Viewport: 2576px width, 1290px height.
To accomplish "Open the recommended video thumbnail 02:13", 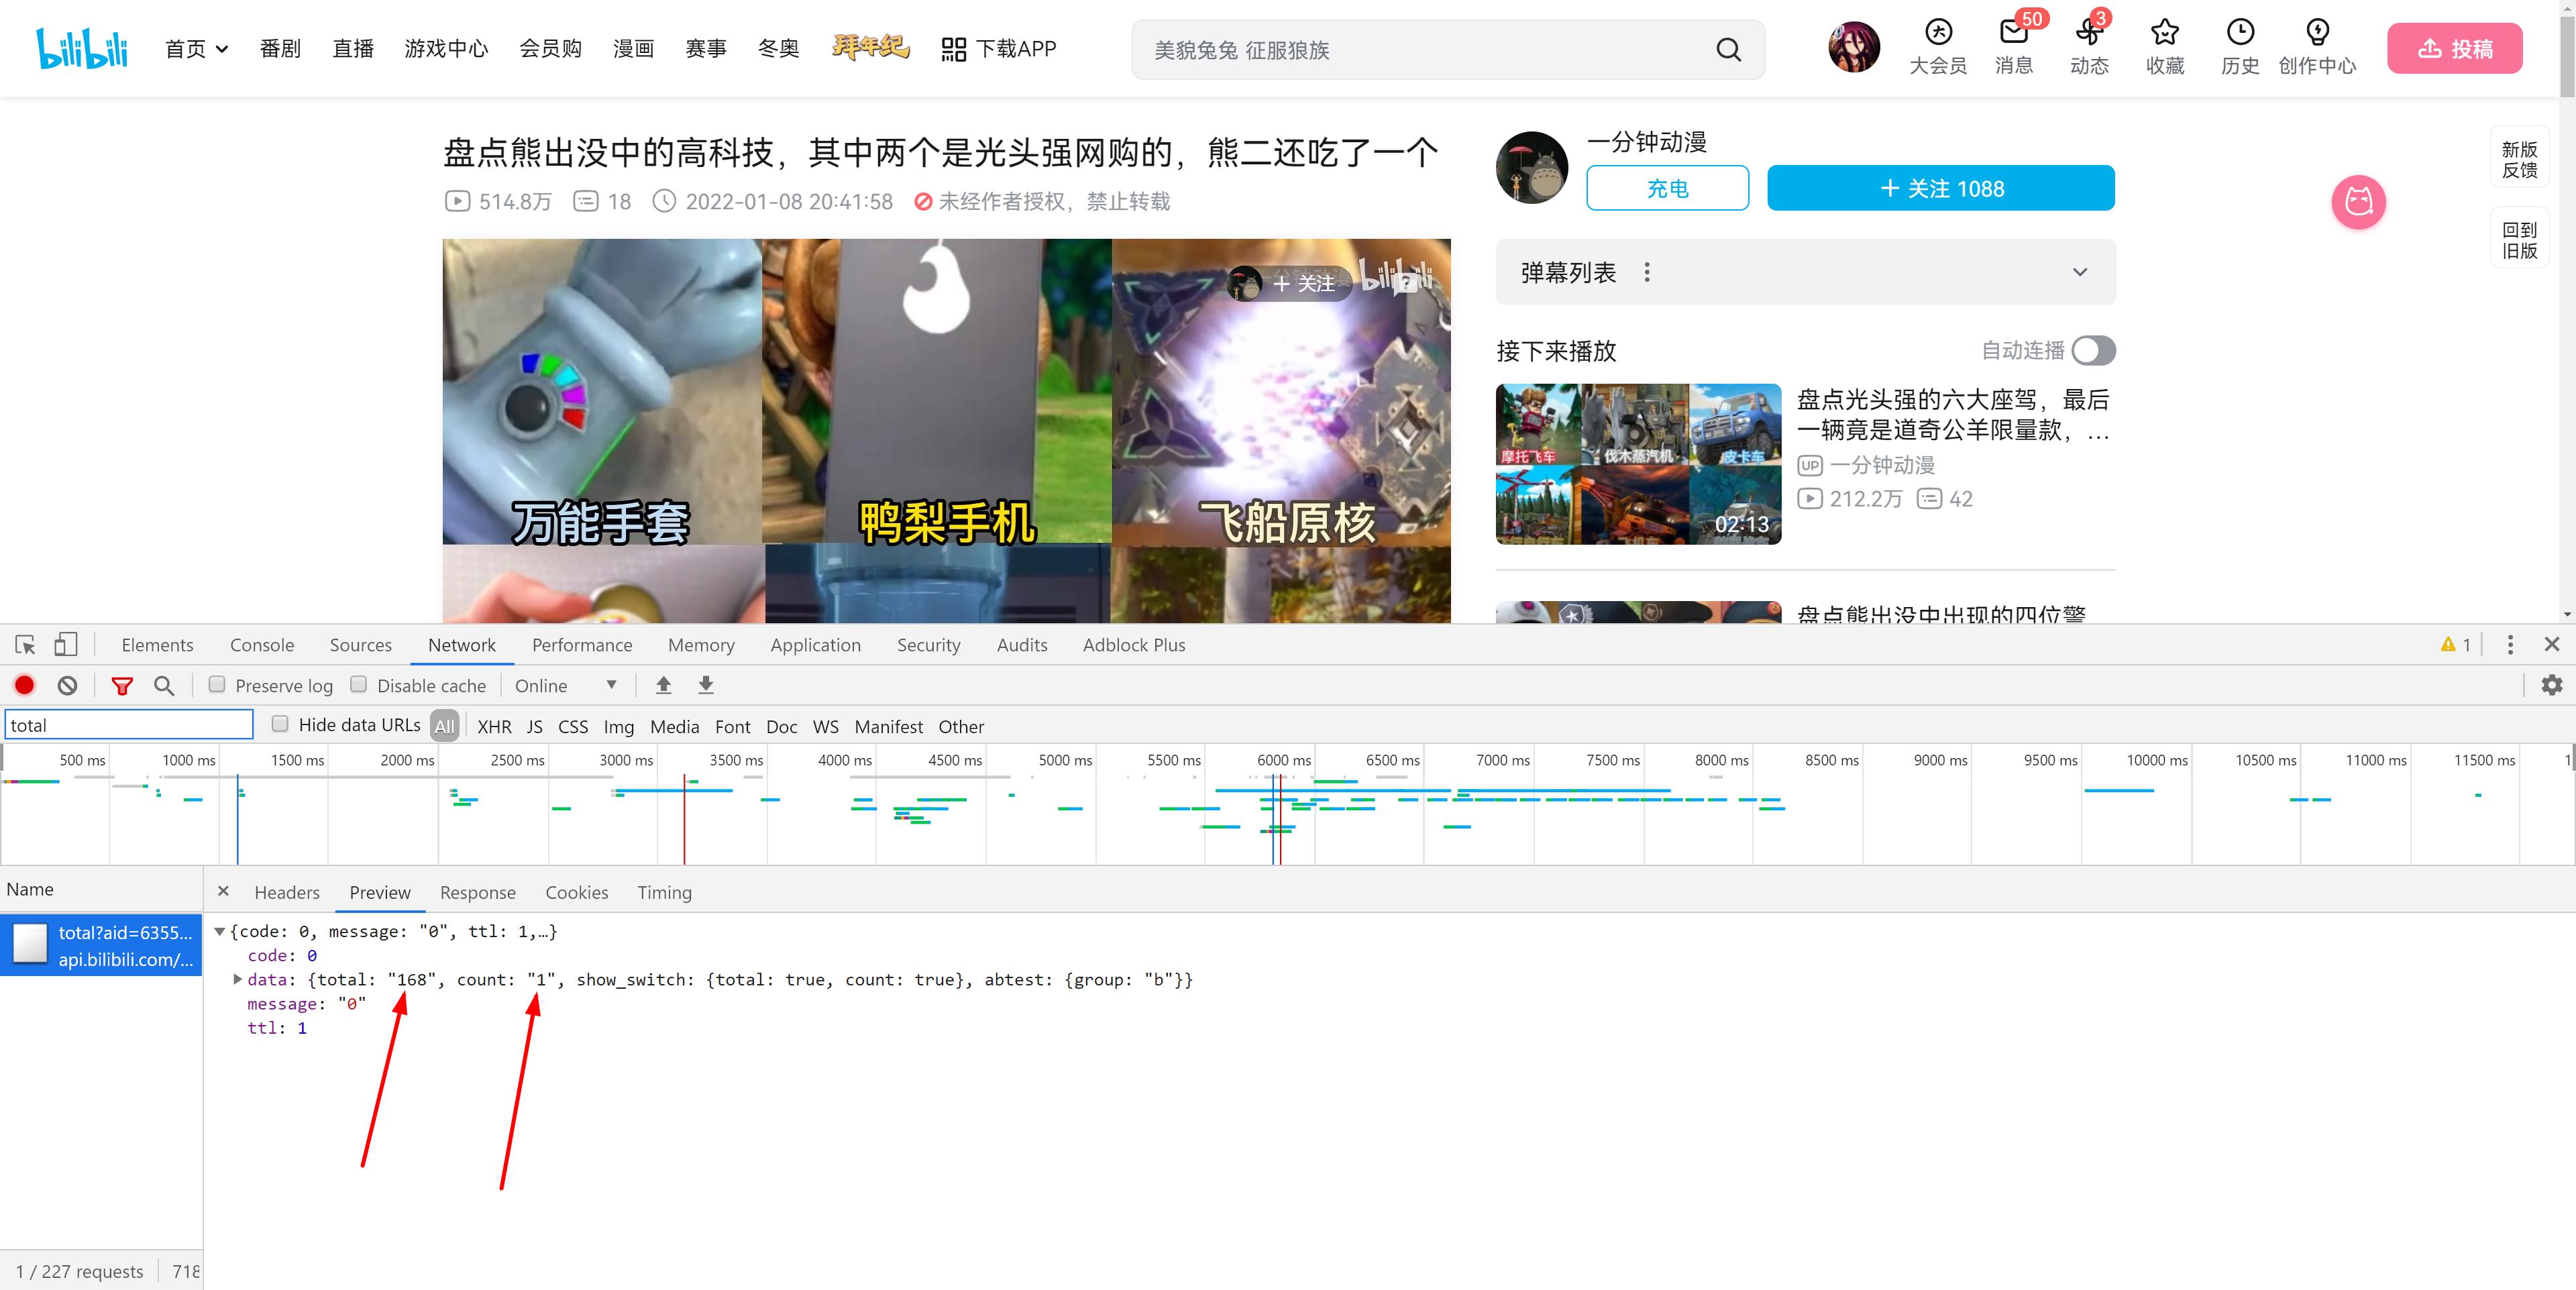I will [1638, 464].
